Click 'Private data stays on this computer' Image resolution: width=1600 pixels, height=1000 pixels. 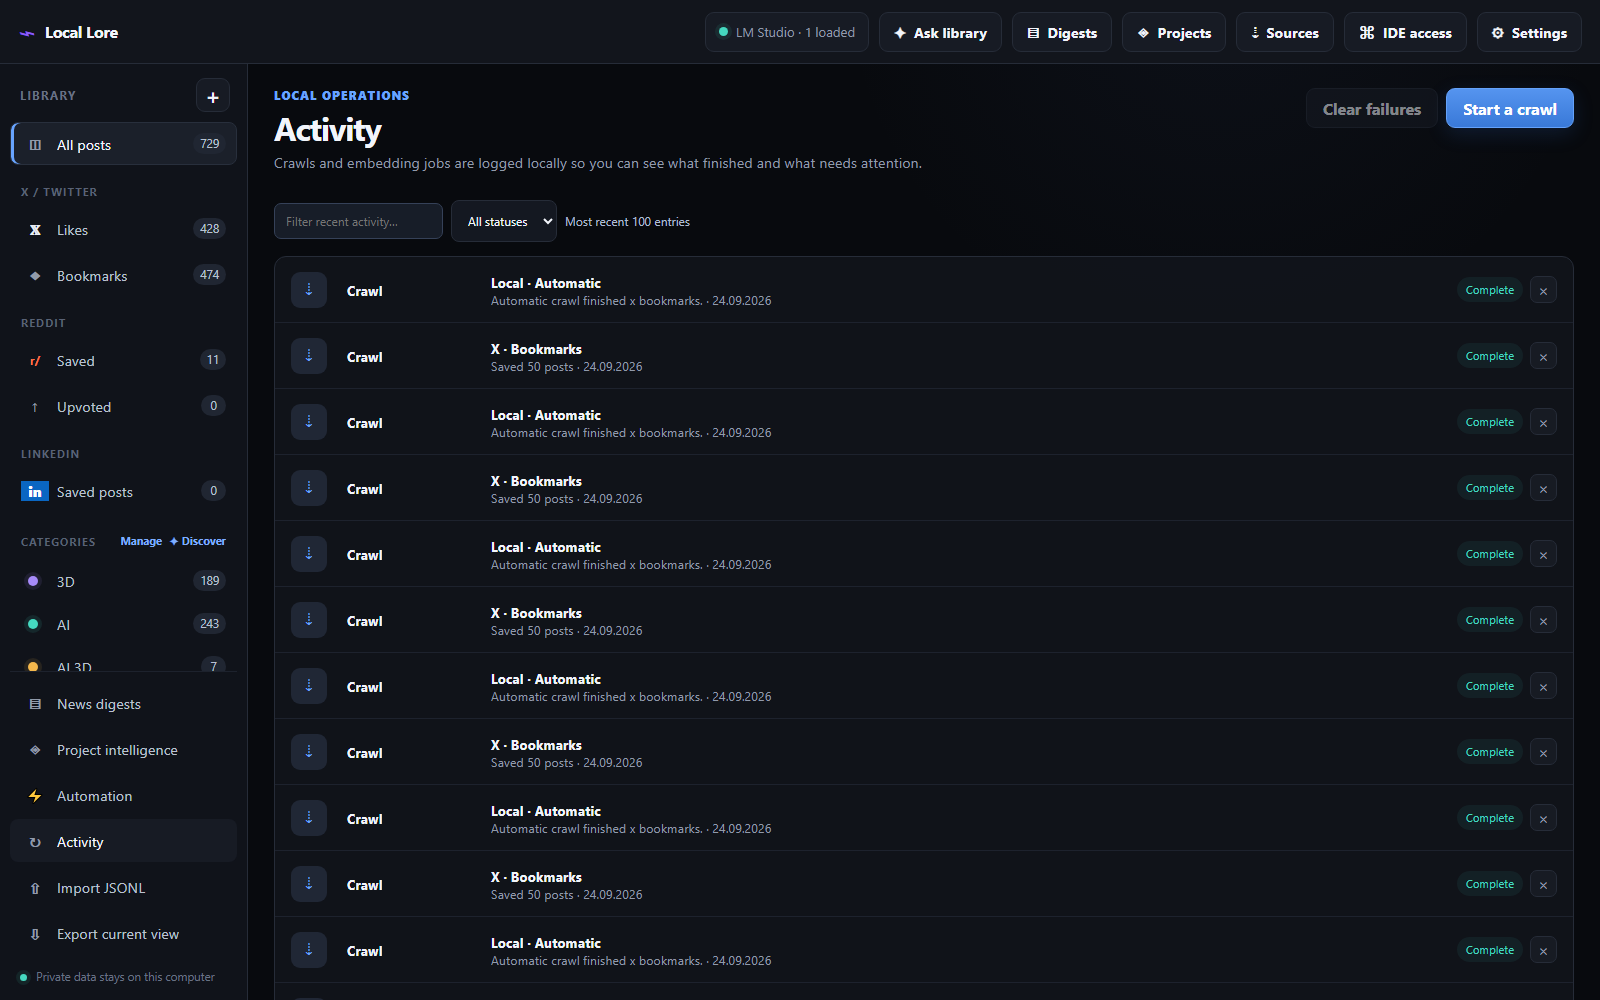125,977
